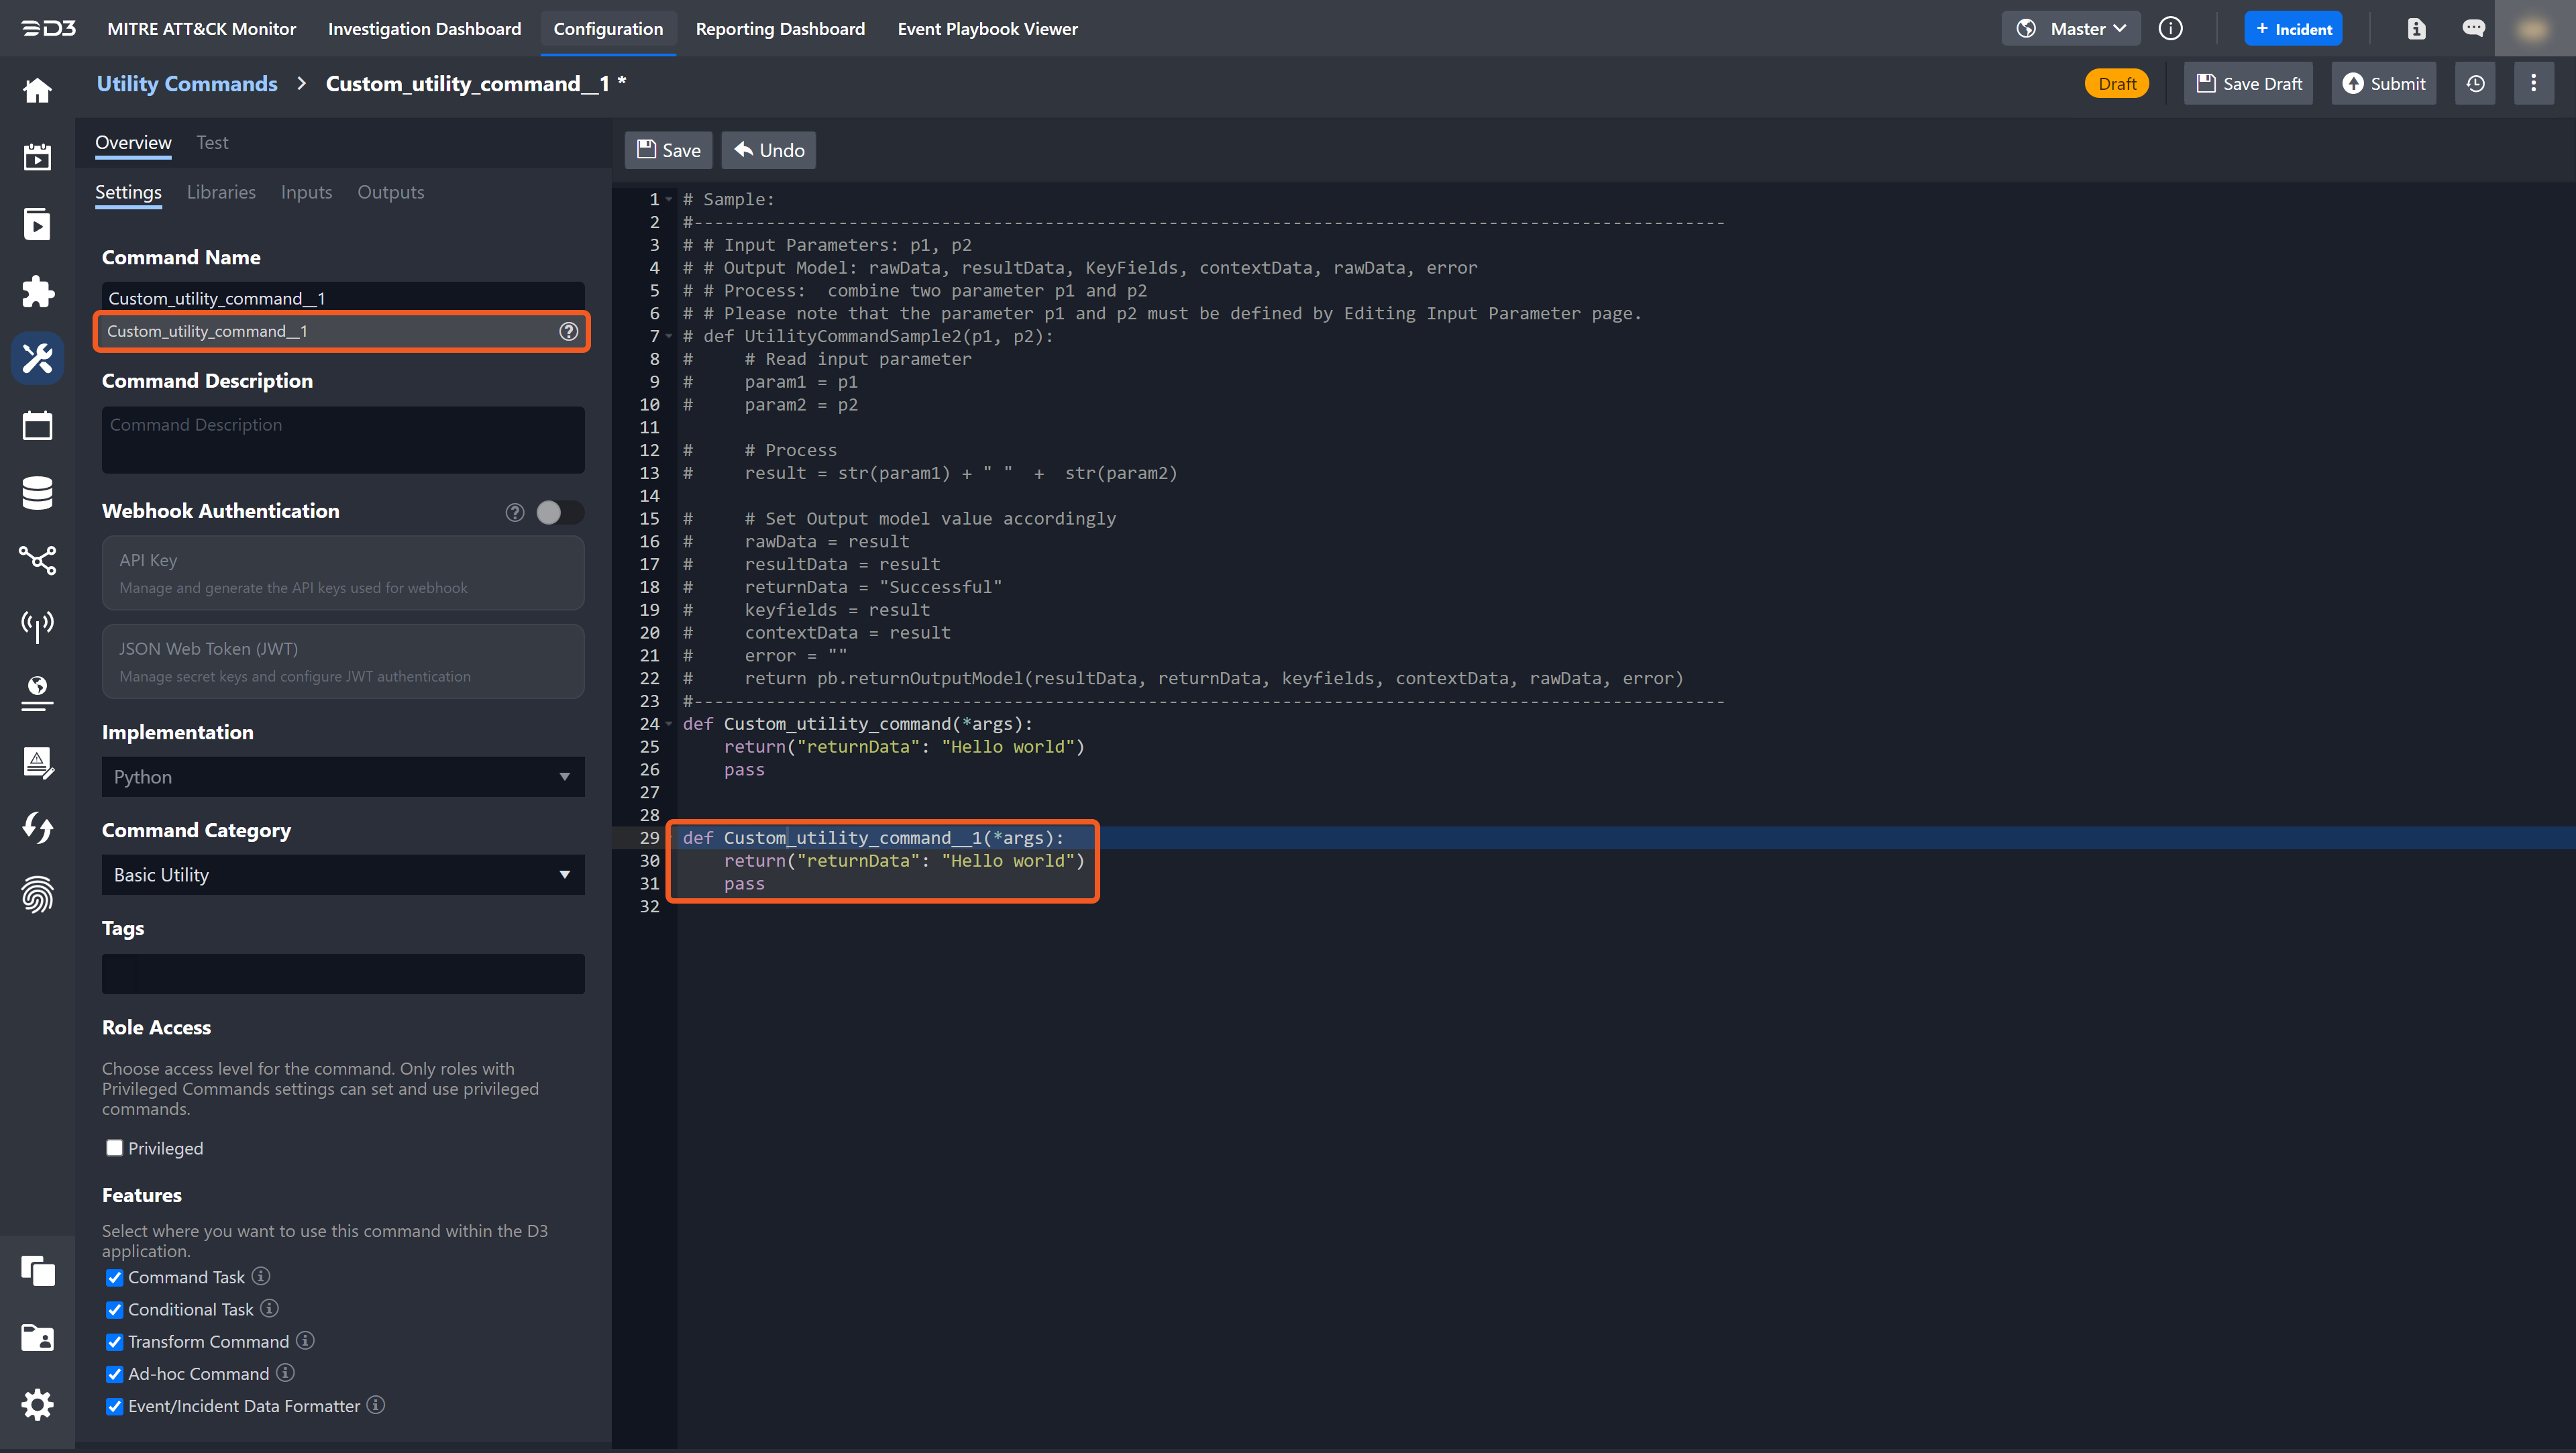This screenshot has height=1453, width=2576.
Task: Open the gear settings icon in sidebar
Action: [x=37, y=1405]
